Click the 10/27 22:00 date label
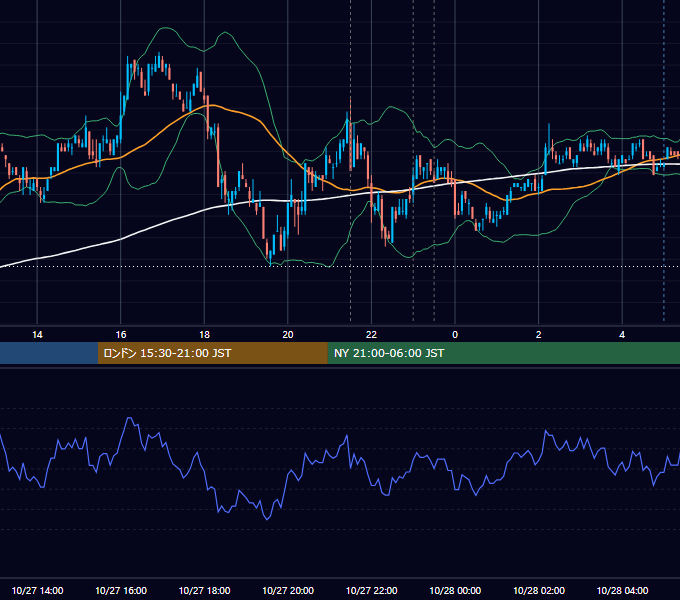This screenshot has height=600, width=680. click(371, 590)
